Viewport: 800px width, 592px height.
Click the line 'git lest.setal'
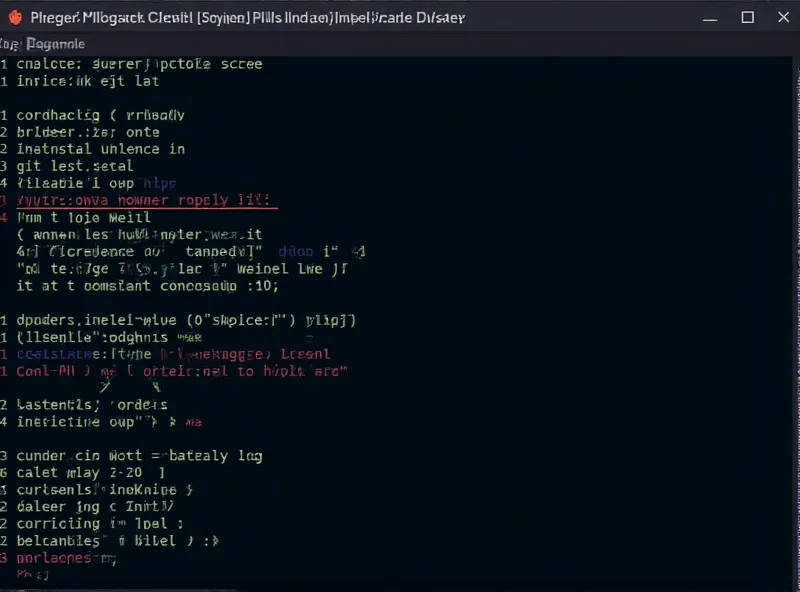[x=74, y=166]
